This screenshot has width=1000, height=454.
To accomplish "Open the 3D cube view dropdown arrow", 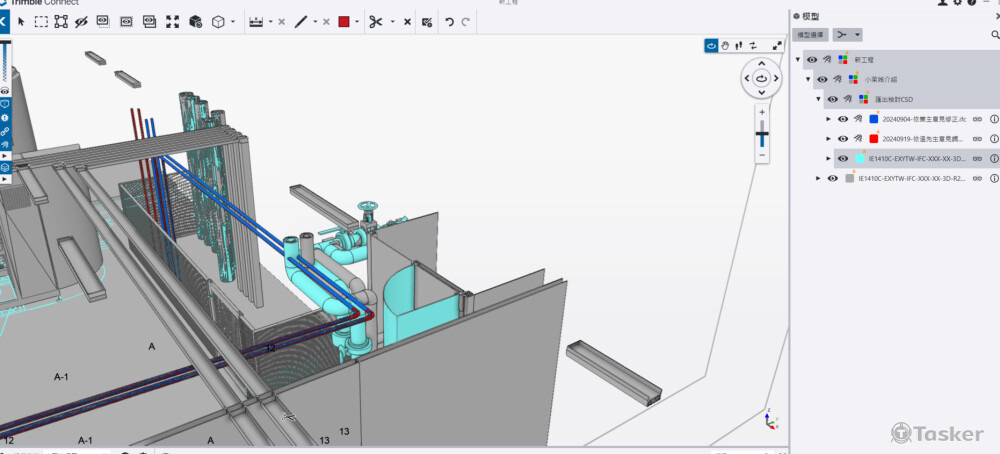I will (x=233, y=21).
